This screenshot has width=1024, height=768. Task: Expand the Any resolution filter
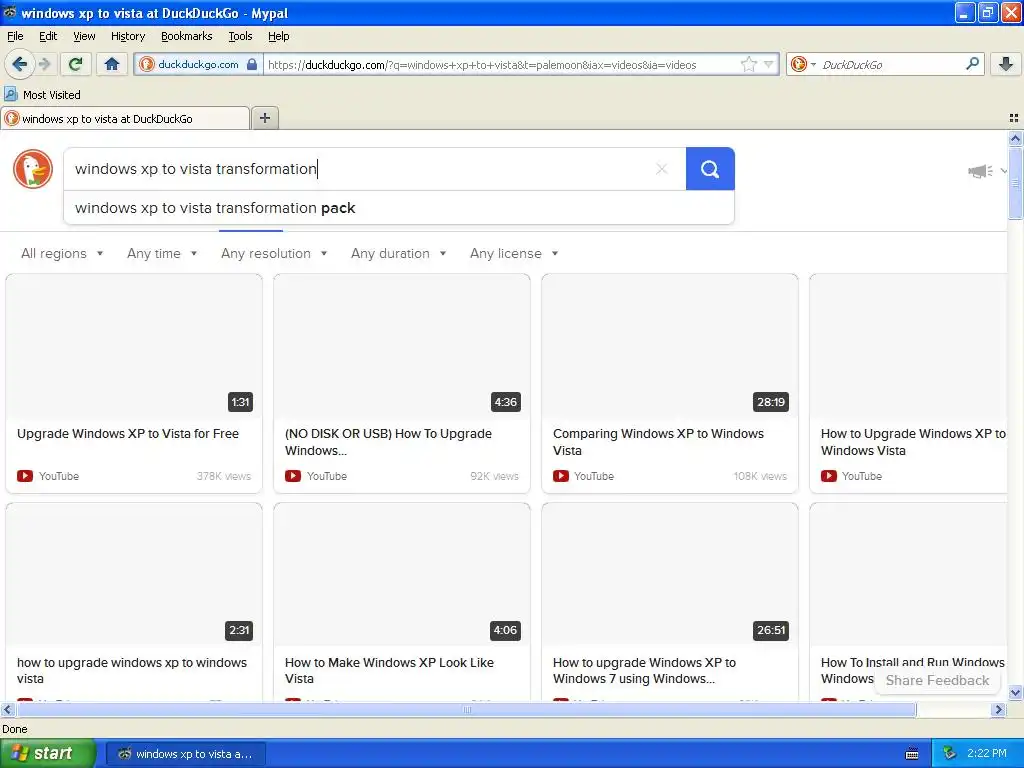tap(274, 253)
